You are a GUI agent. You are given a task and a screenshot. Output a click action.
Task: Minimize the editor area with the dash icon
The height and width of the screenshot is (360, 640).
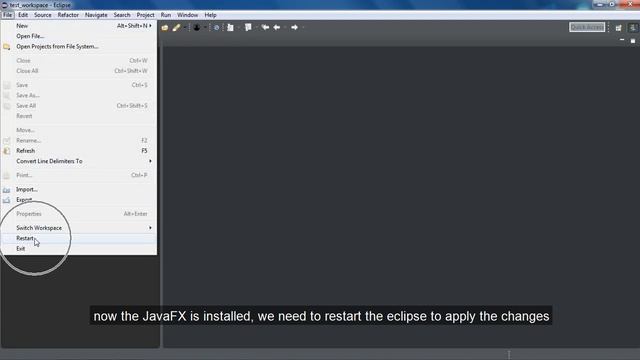pos(622,40)
